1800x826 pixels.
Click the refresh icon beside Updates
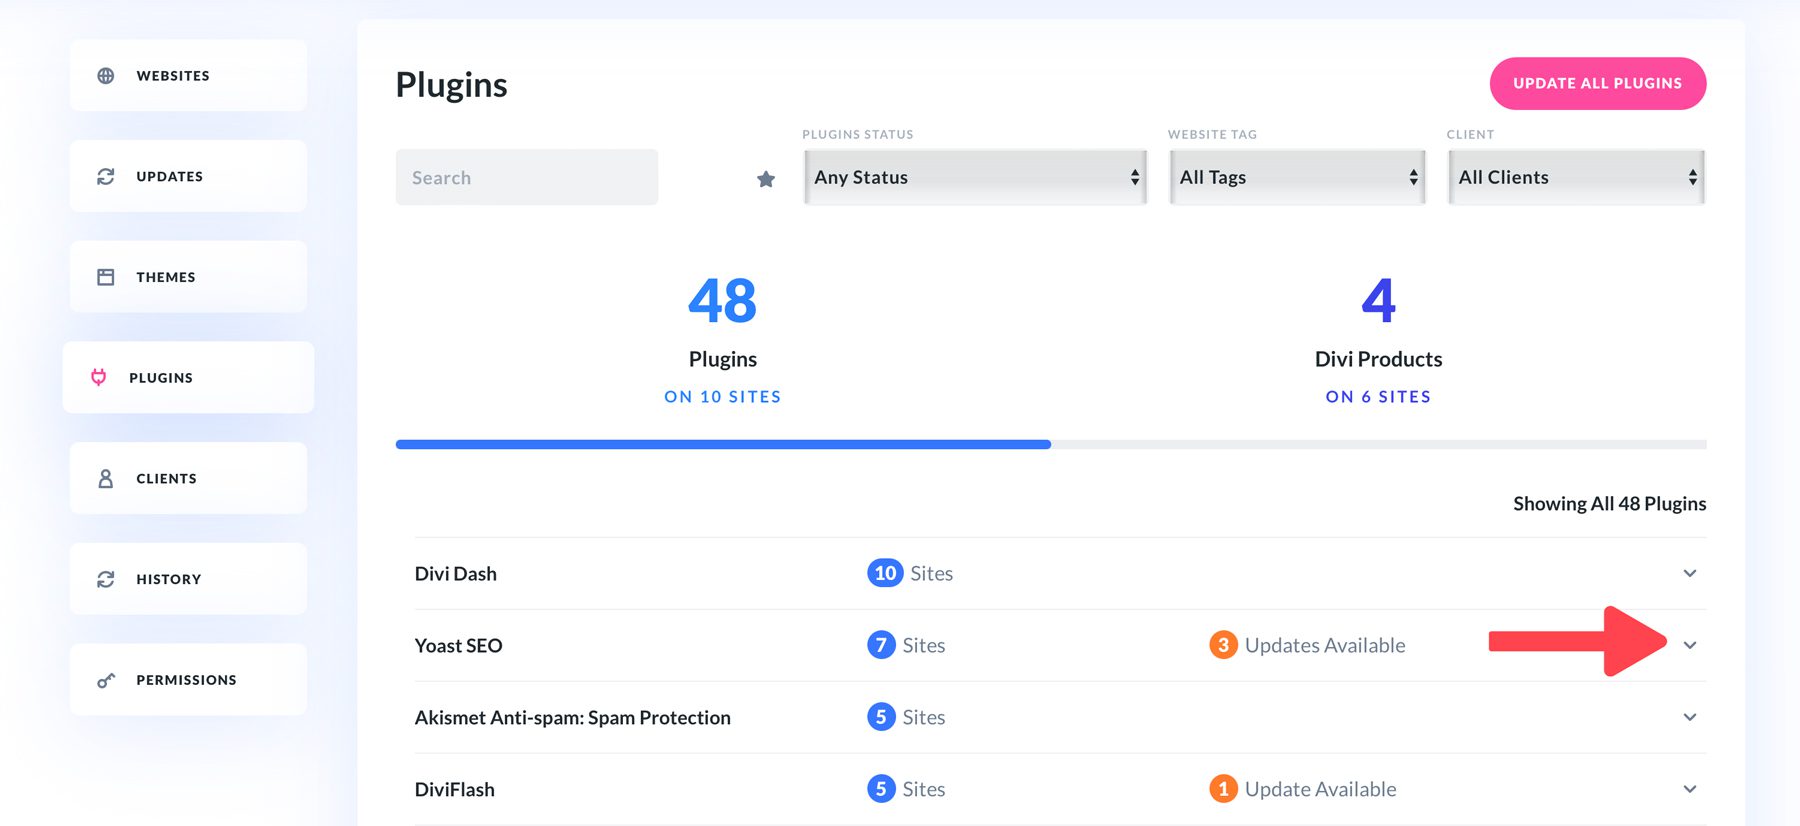point(106,176)
